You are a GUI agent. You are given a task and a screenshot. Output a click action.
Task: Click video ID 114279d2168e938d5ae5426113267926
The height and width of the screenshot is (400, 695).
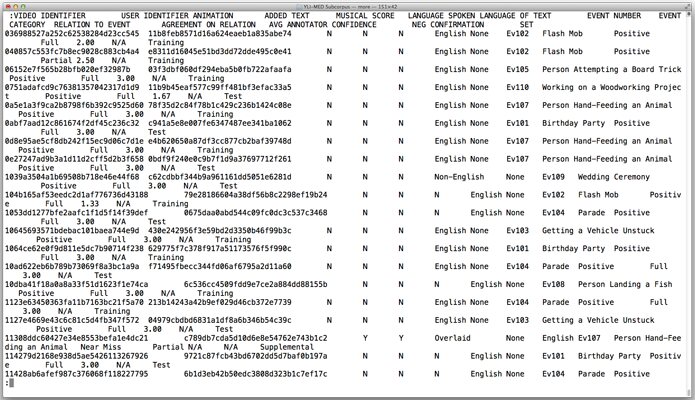[76, 356]
